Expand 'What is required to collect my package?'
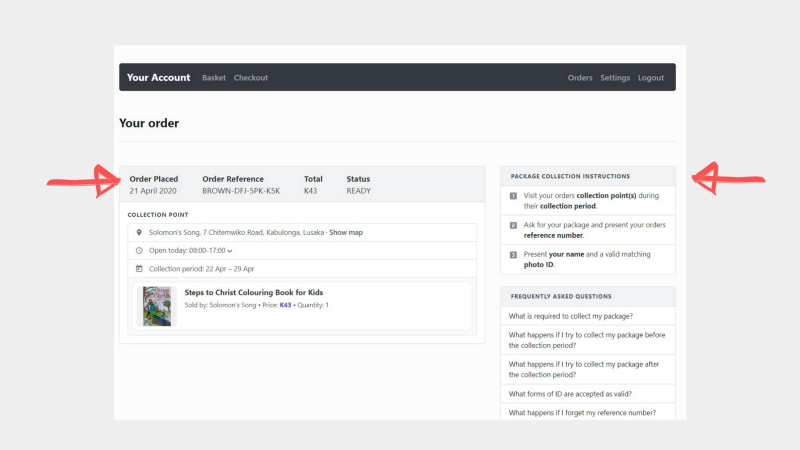This screenshot has width=800, height=450. point(588,316)
